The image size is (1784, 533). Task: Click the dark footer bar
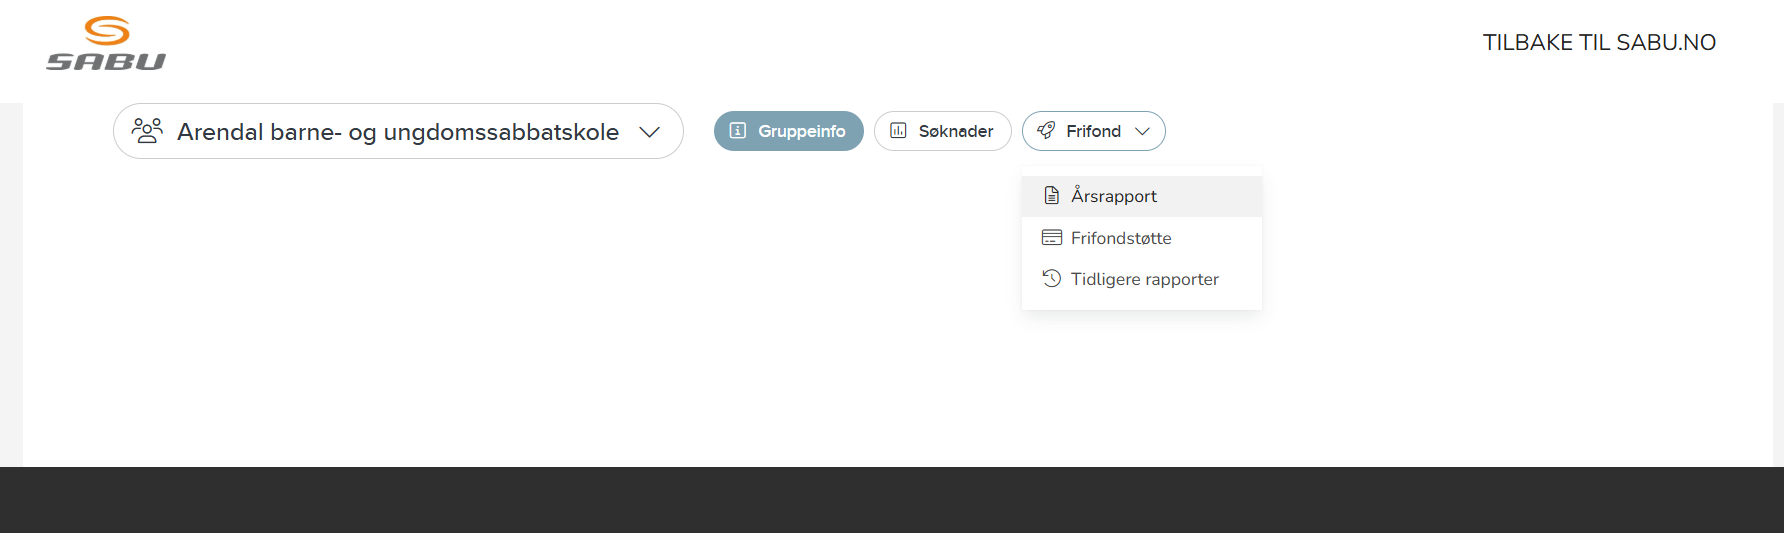tap(892, 500)
